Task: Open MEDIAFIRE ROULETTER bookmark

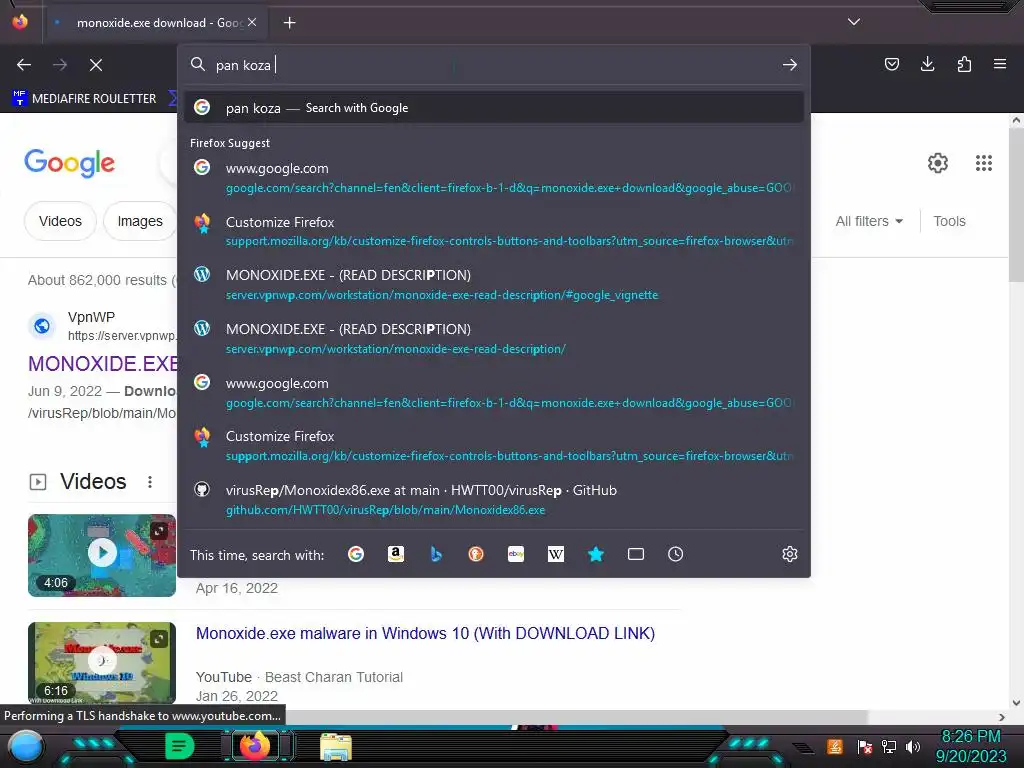Action: [x=84, y=99]
